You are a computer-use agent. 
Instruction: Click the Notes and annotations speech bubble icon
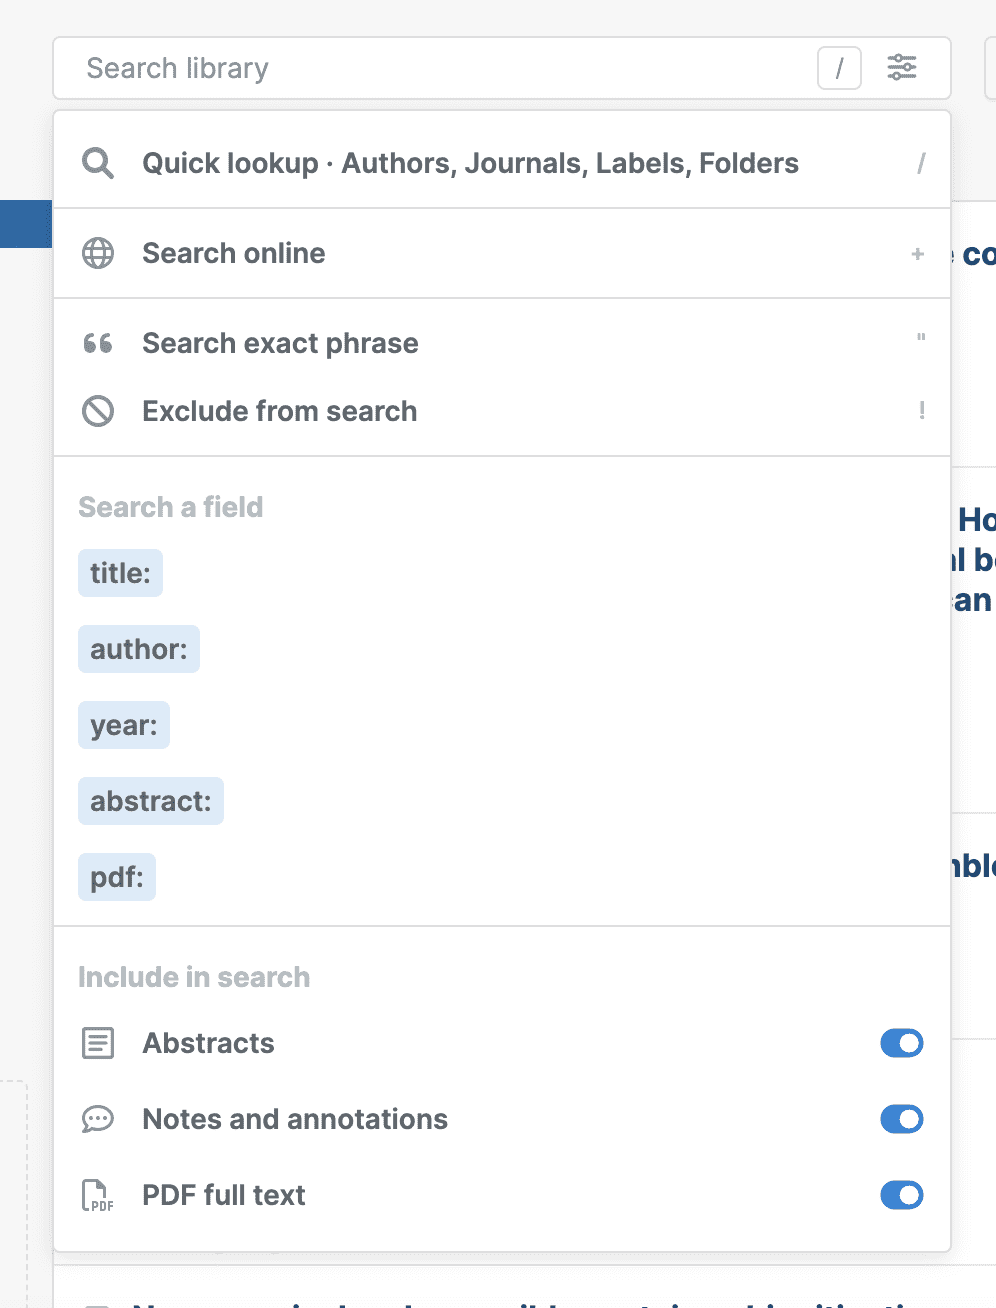tap(98, 1119)
